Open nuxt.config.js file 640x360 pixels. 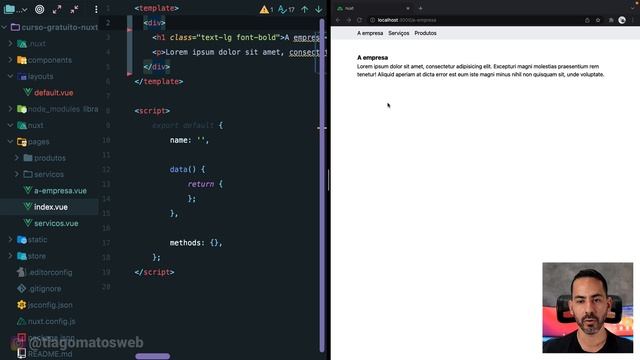click(51, 321)
